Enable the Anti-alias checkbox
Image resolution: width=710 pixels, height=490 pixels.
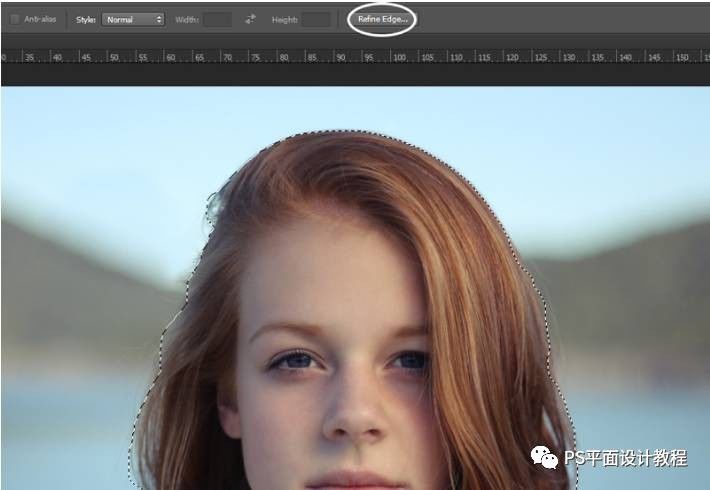15,19
